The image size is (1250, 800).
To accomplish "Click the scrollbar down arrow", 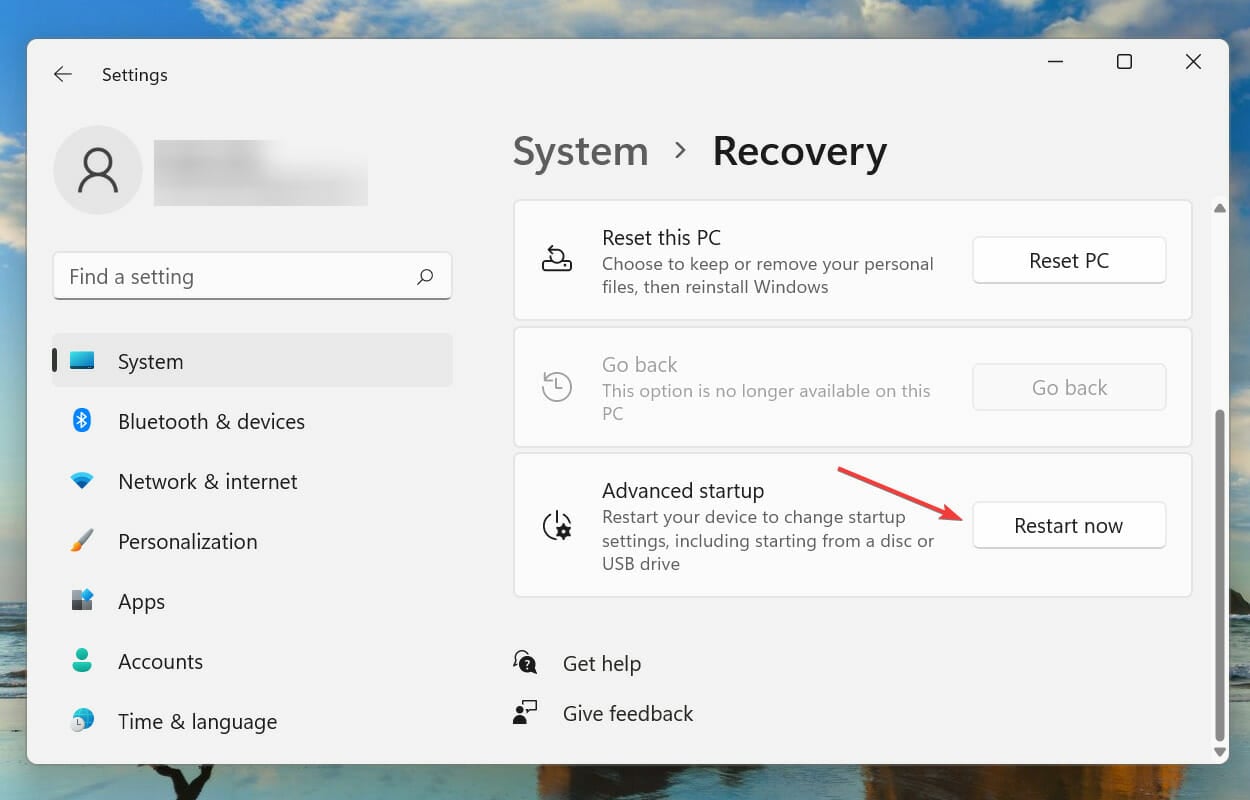I will [x=1220, y=751].
